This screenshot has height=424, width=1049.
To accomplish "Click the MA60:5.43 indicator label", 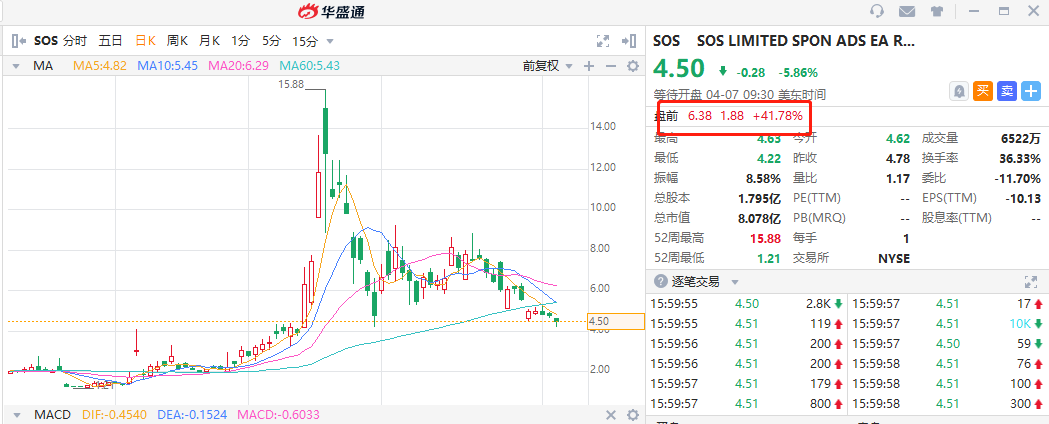I will point(310,66).
